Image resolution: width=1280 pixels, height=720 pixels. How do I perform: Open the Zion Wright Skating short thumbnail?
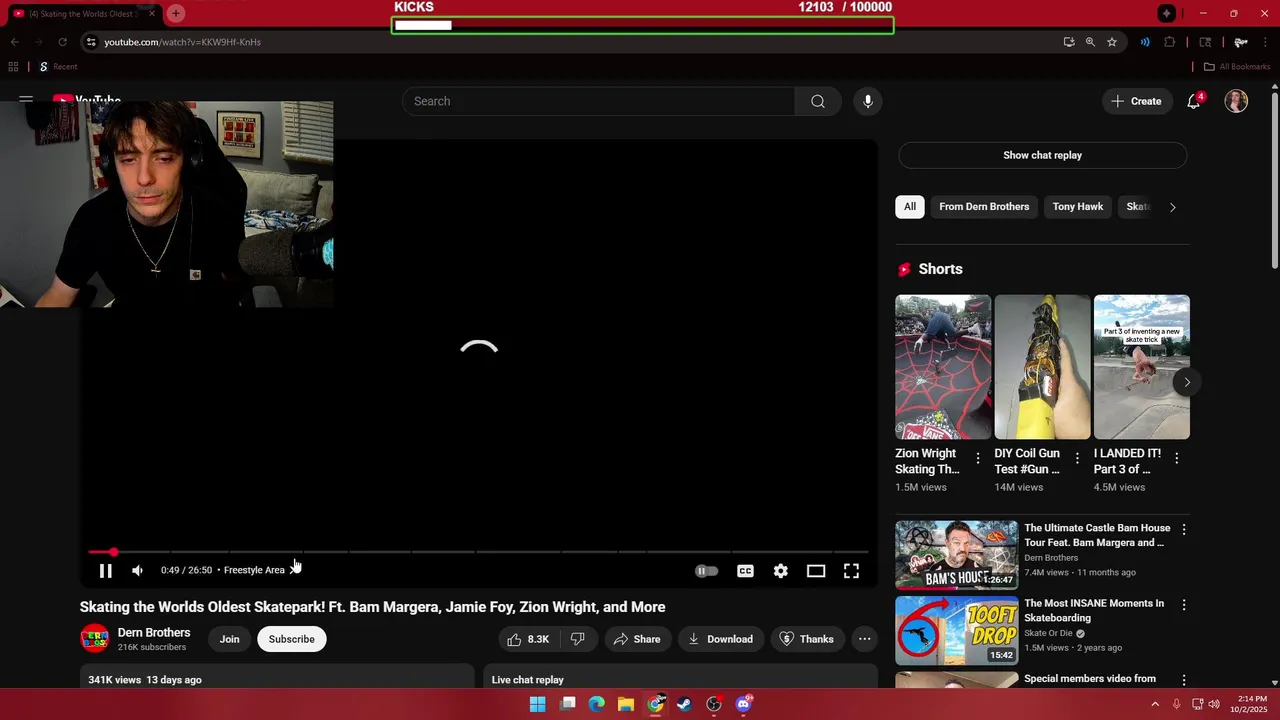[943, 367]
